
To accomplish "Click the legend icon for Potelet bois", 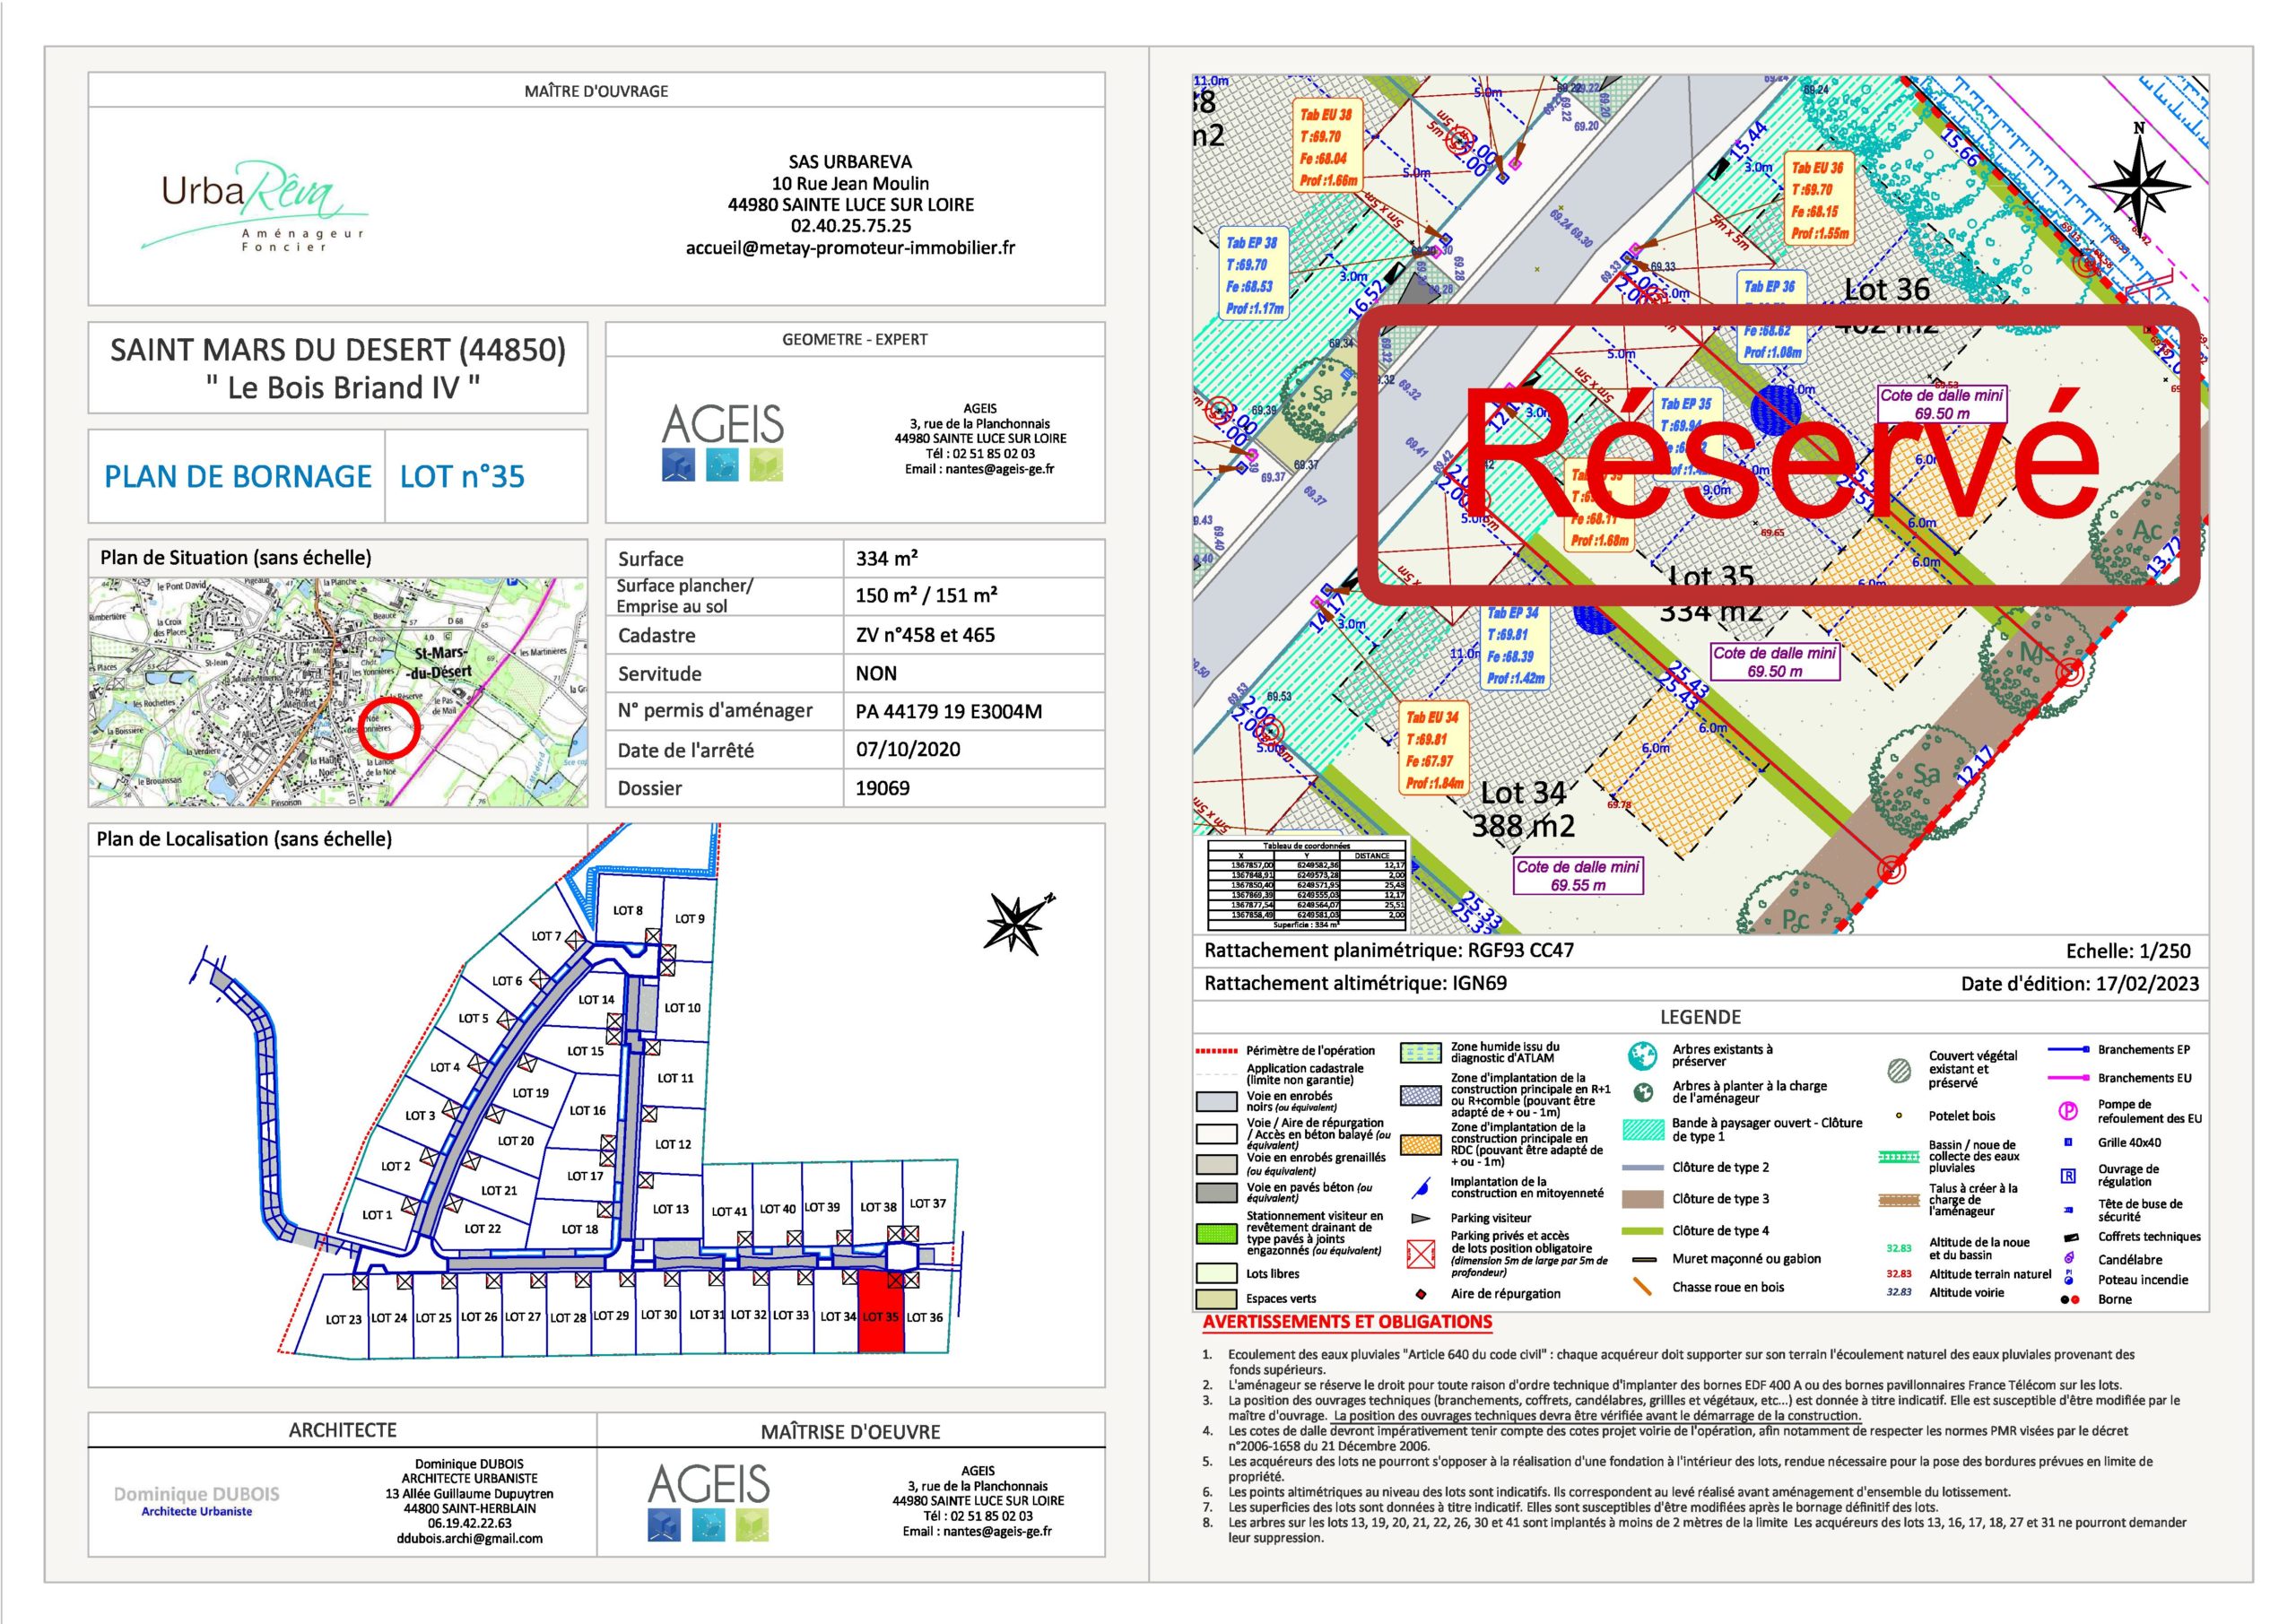I will 1898,1115.
